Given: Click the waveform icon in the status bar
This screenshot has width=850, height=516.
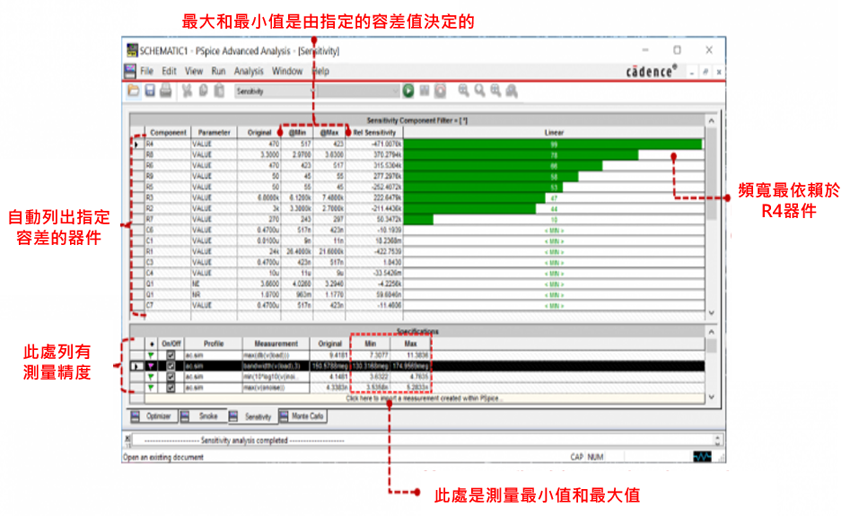Looking at the screenshot, I should (702, 457).
